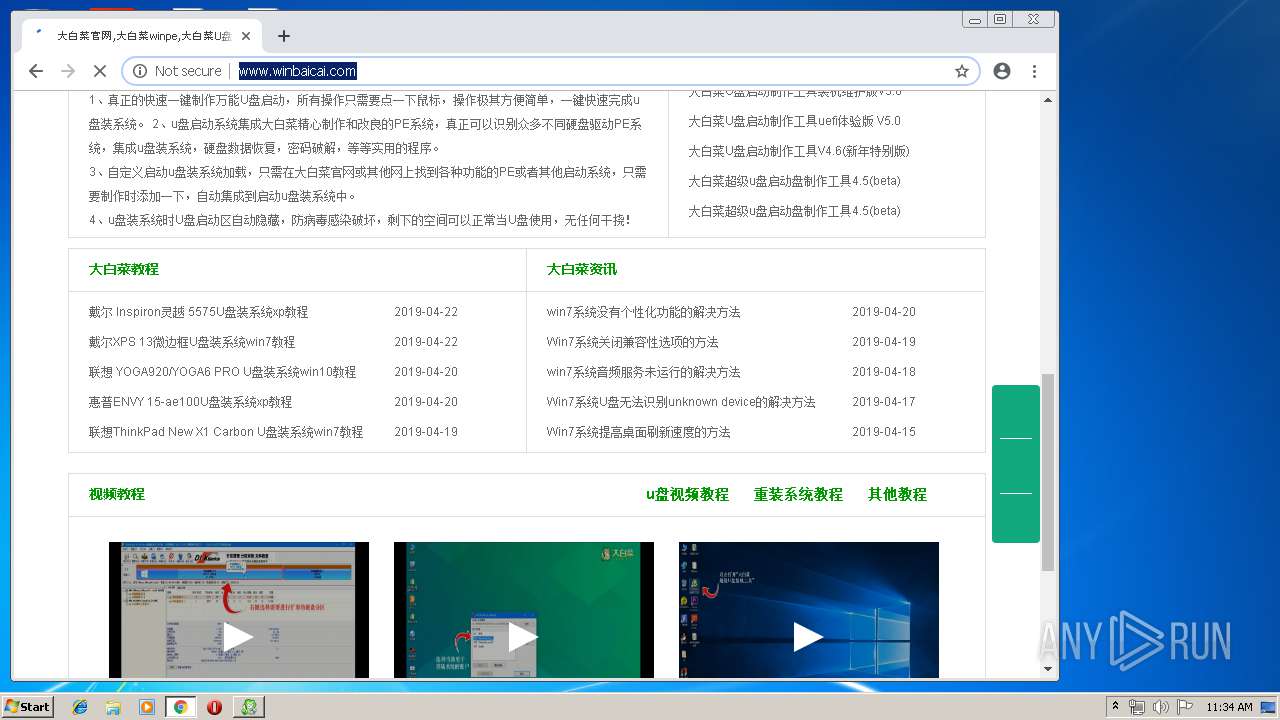Open the 视频教程 section heading
The width and height of the screenshot is (1280, 720).
[x=116, y=494]
